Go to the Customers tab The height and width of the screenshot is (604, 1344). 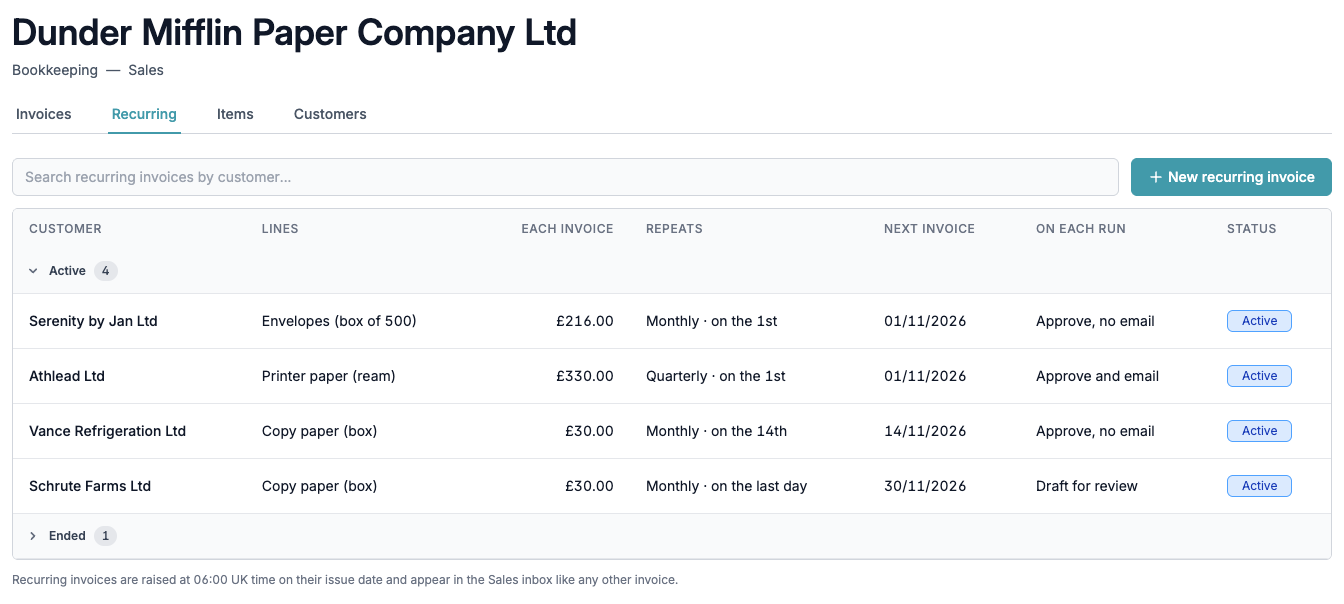(x=330, y=114)
